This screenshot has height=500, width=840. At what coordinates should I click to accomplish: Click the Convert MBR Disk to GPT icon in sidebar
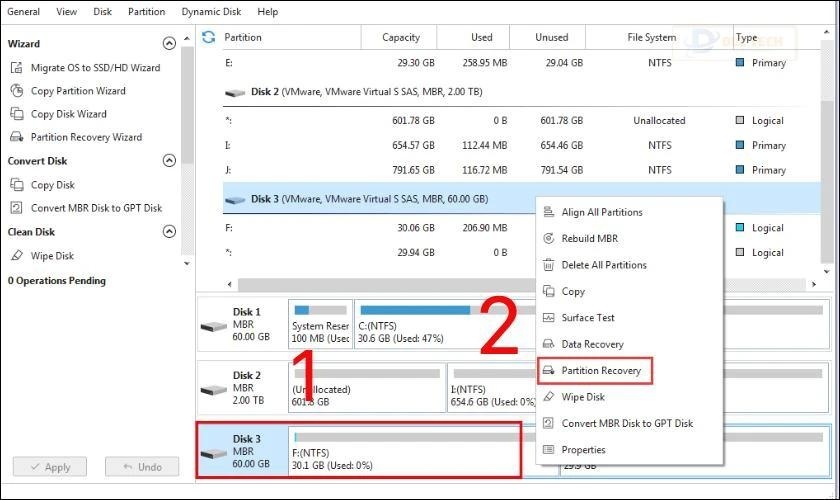tap(17, 208)
